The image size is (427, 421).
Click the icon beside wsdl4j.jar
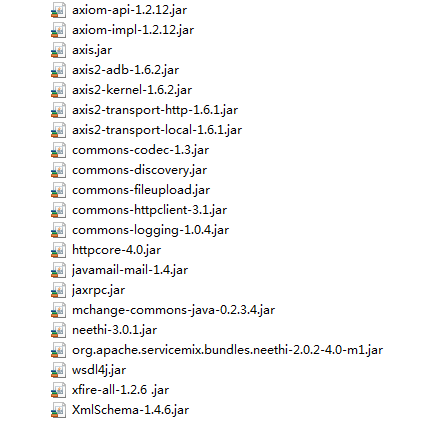(x=58, y=370)
